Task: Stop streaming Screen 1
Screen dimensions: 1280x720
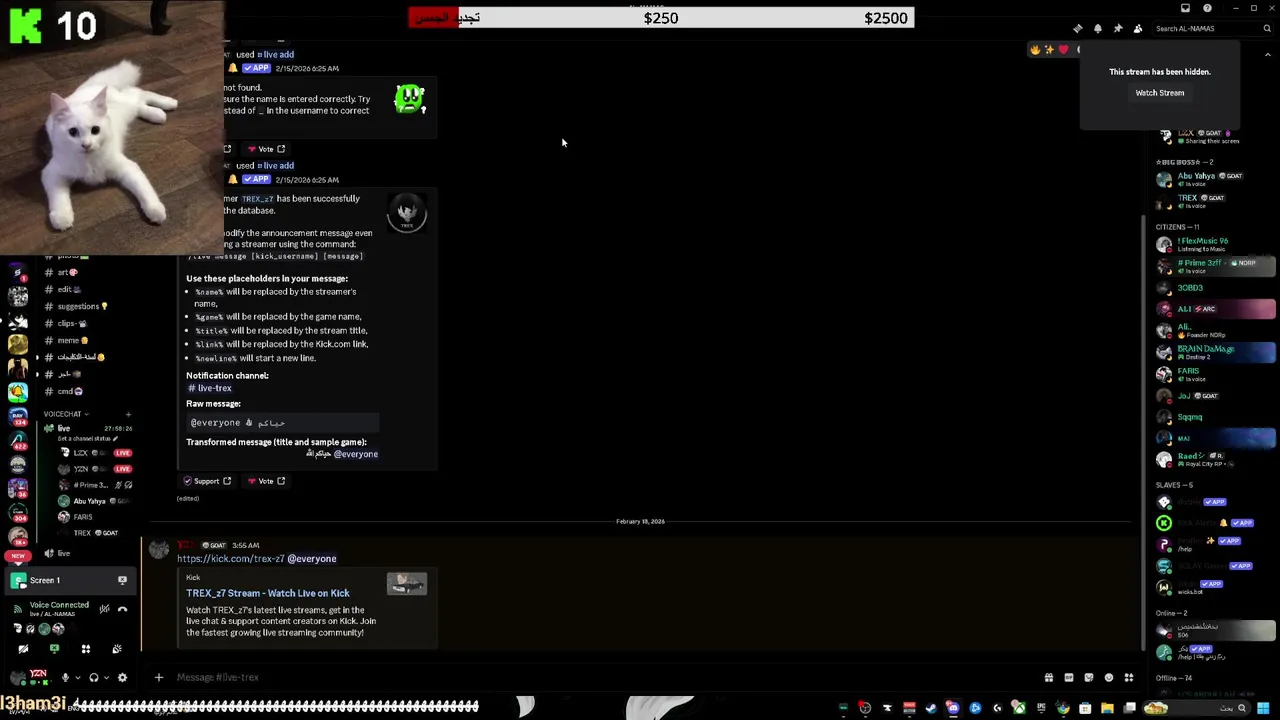Action: point(122,580)
